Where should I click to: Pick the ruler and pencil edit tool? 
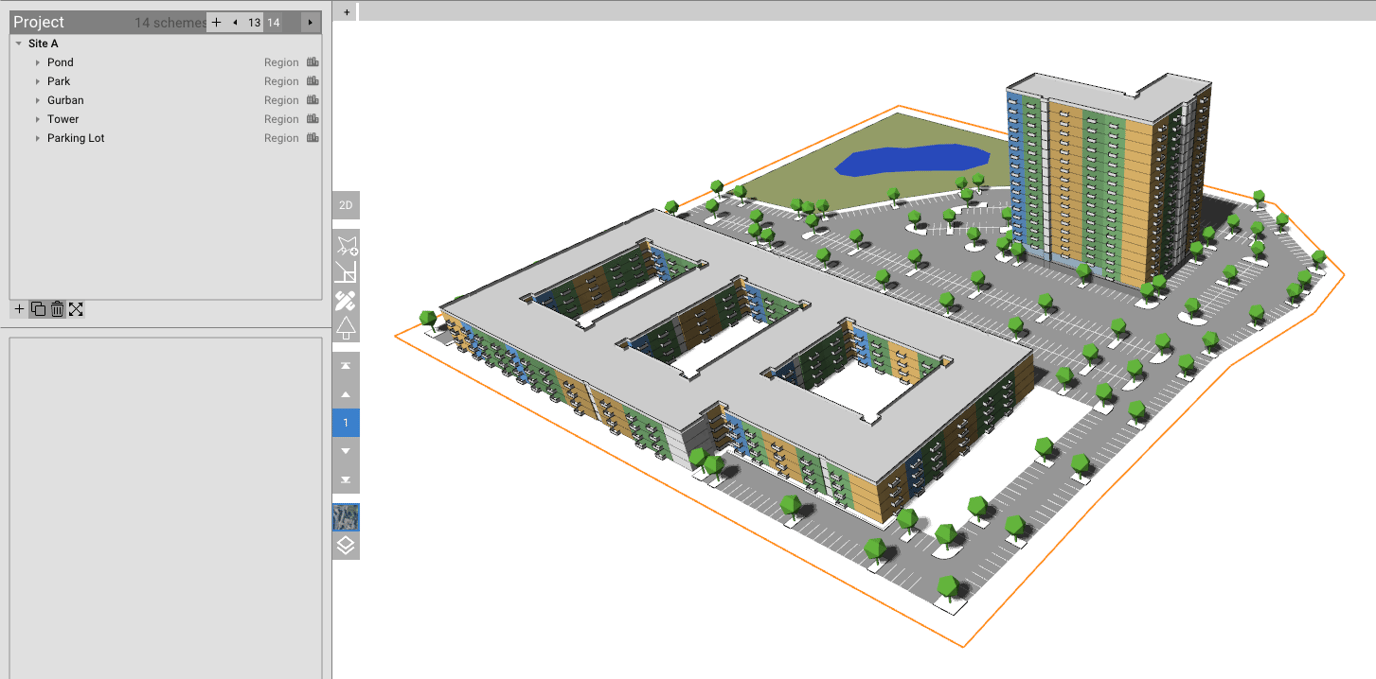[346, 301]
